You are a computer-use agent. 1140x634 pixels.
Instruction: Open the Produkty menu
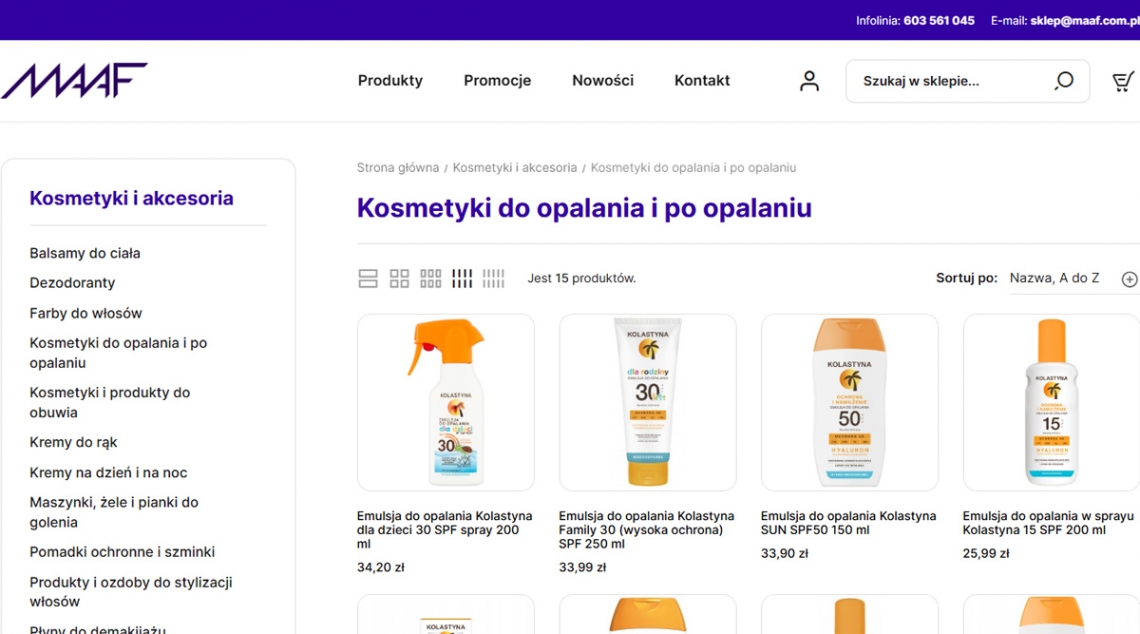point(390,81)
